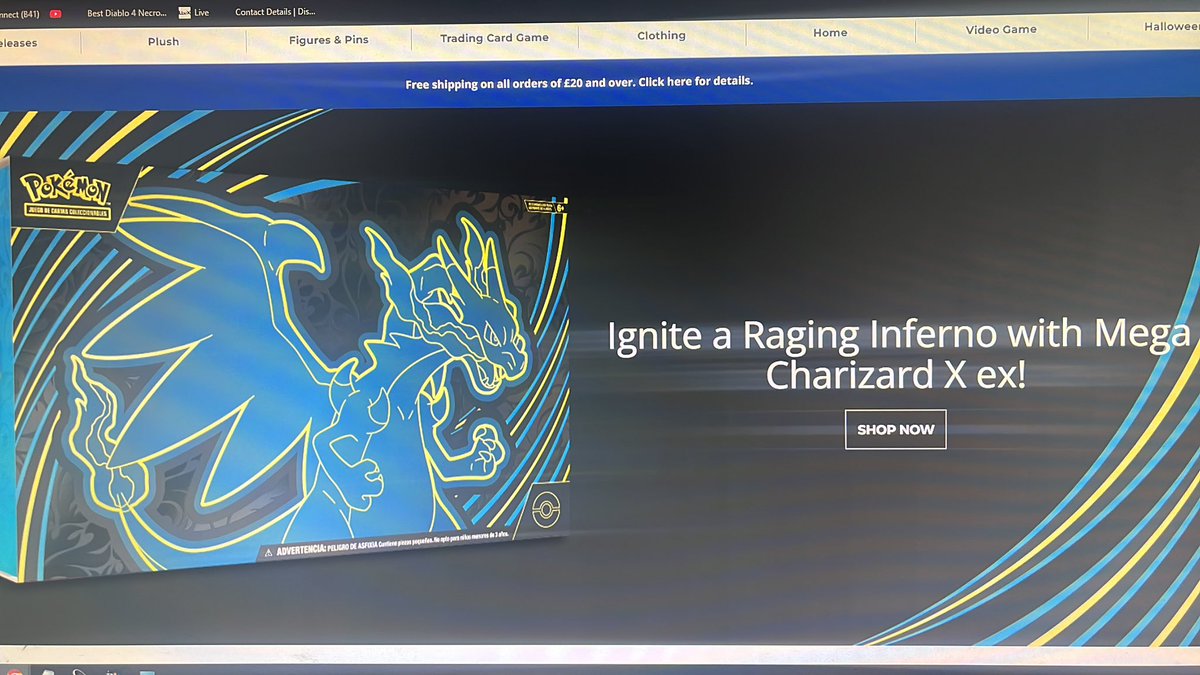The width and height of the screenshot is (1200, 675).
Task: Open the Video Game menu
Action: [1001, 29]
